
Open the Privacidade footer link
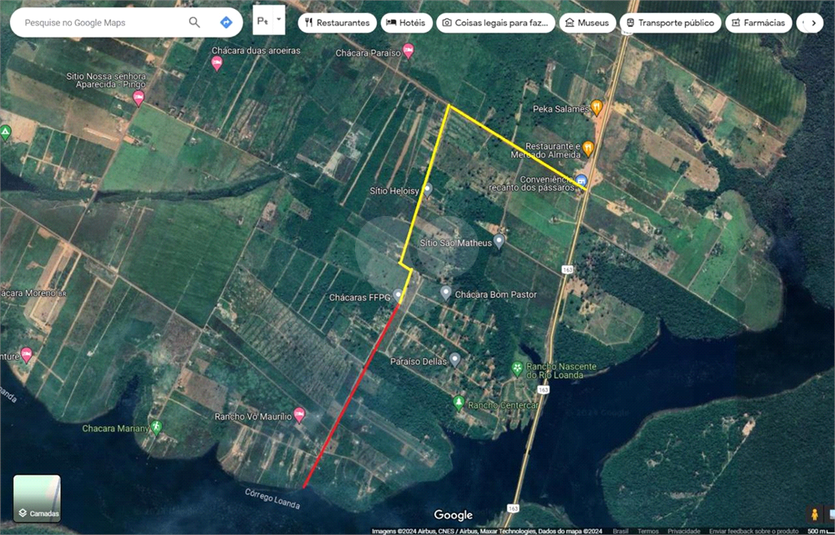[x=683, y=531]
